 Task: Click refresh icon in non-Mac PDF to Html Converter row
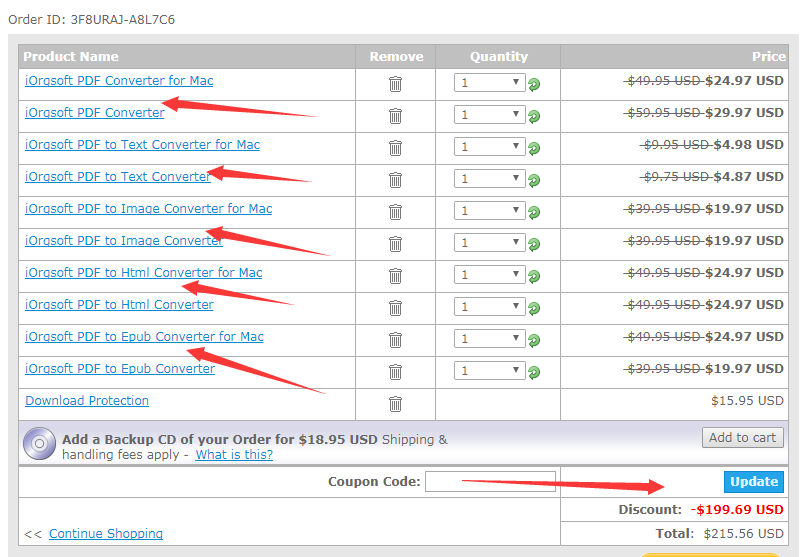[x=534, y=308]
